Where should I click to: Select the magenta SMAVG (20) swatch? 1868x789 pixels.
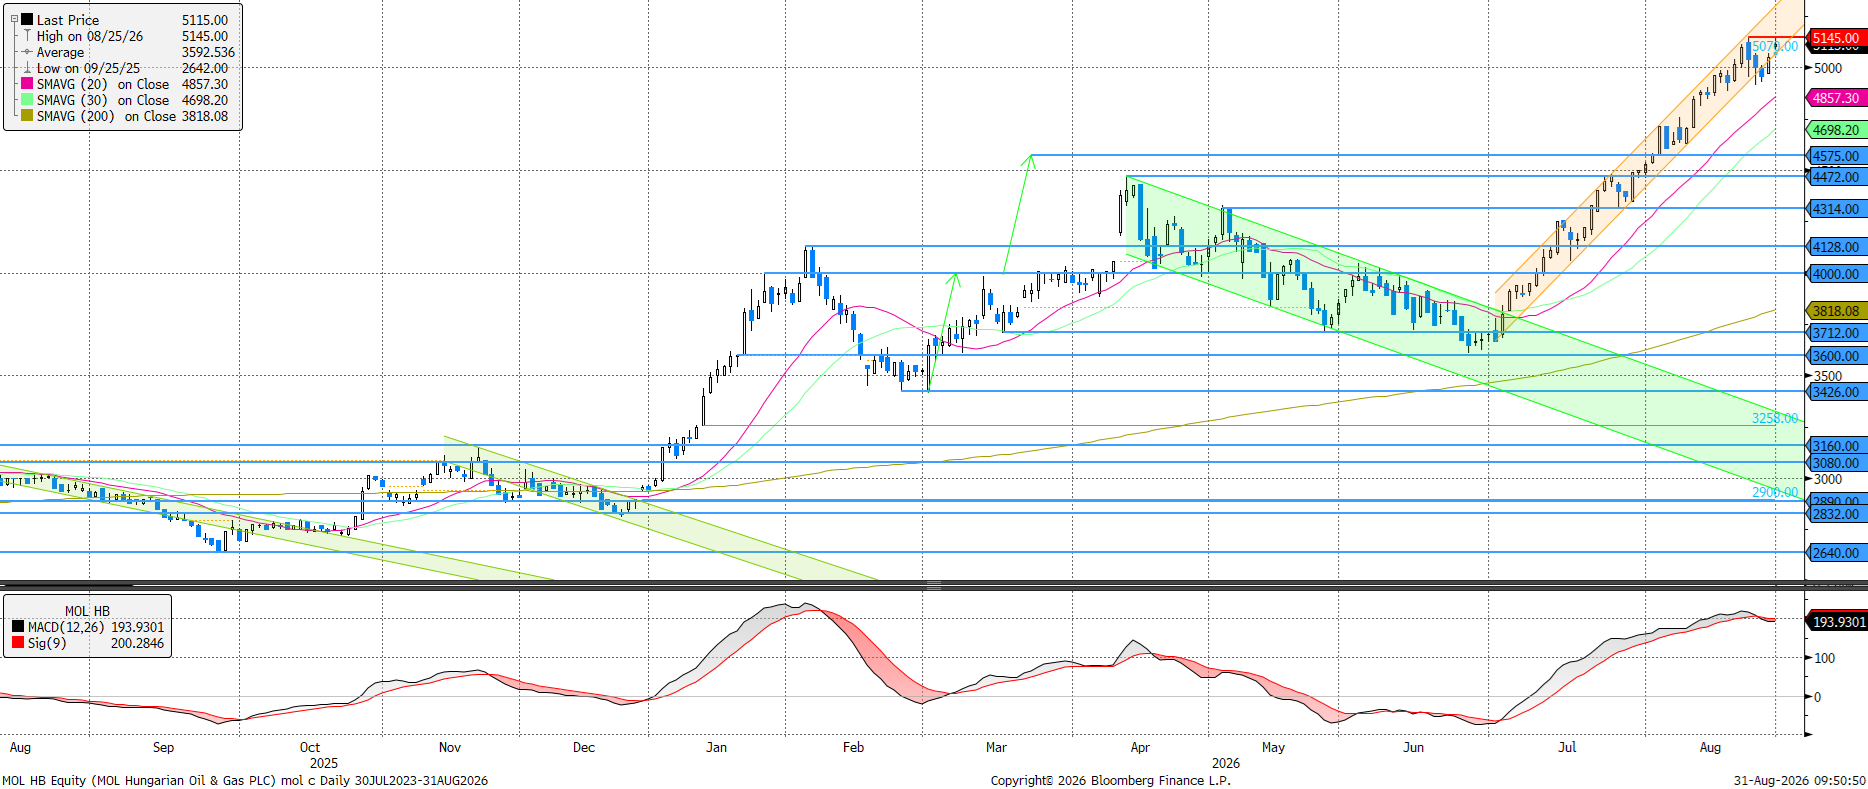tap(27, 84)
